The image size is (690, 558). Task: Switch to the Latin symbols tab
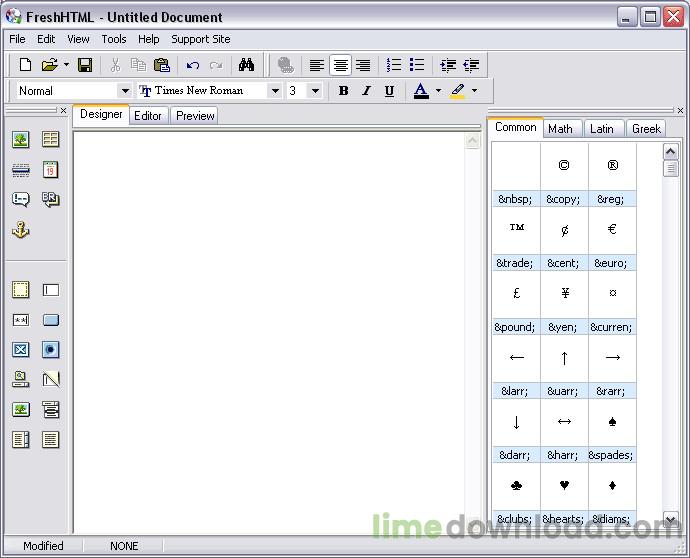click(x=602, y=129)
